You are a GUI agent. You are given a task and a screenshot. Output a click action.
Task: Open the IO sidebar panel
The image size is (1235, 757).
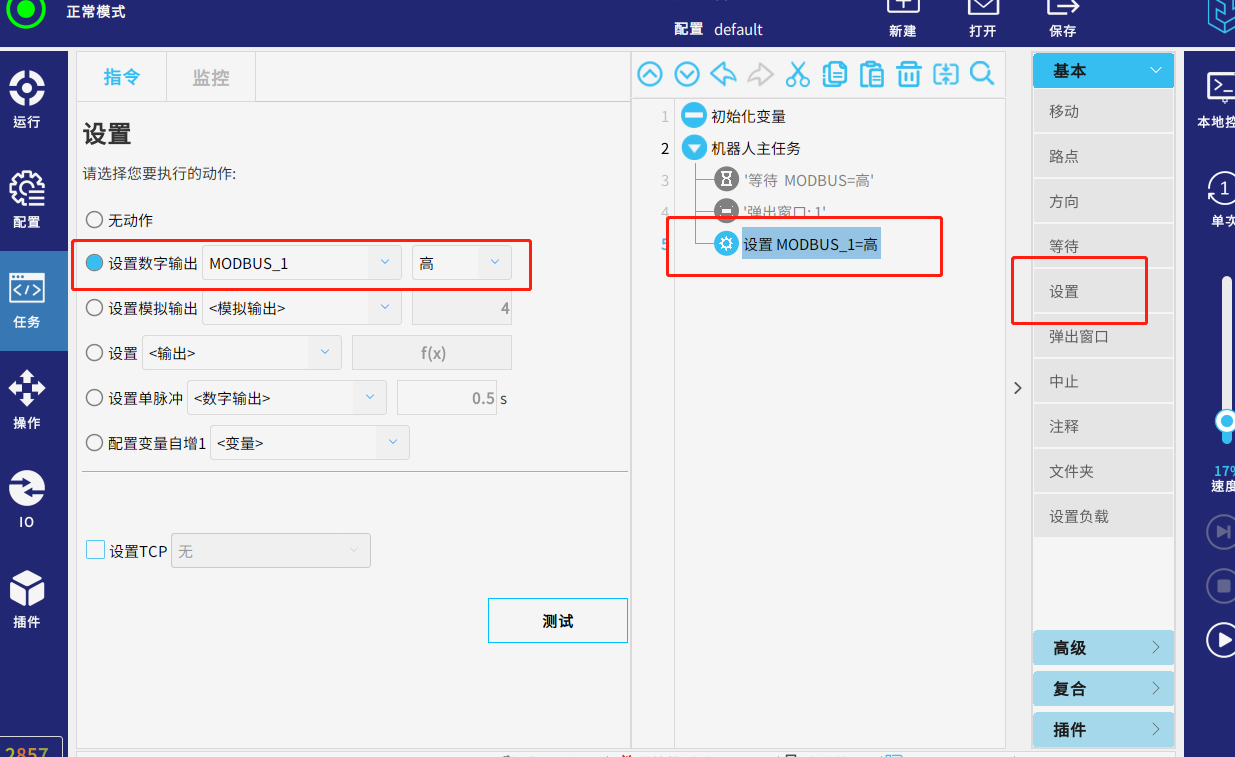click(x=27, y=499)
